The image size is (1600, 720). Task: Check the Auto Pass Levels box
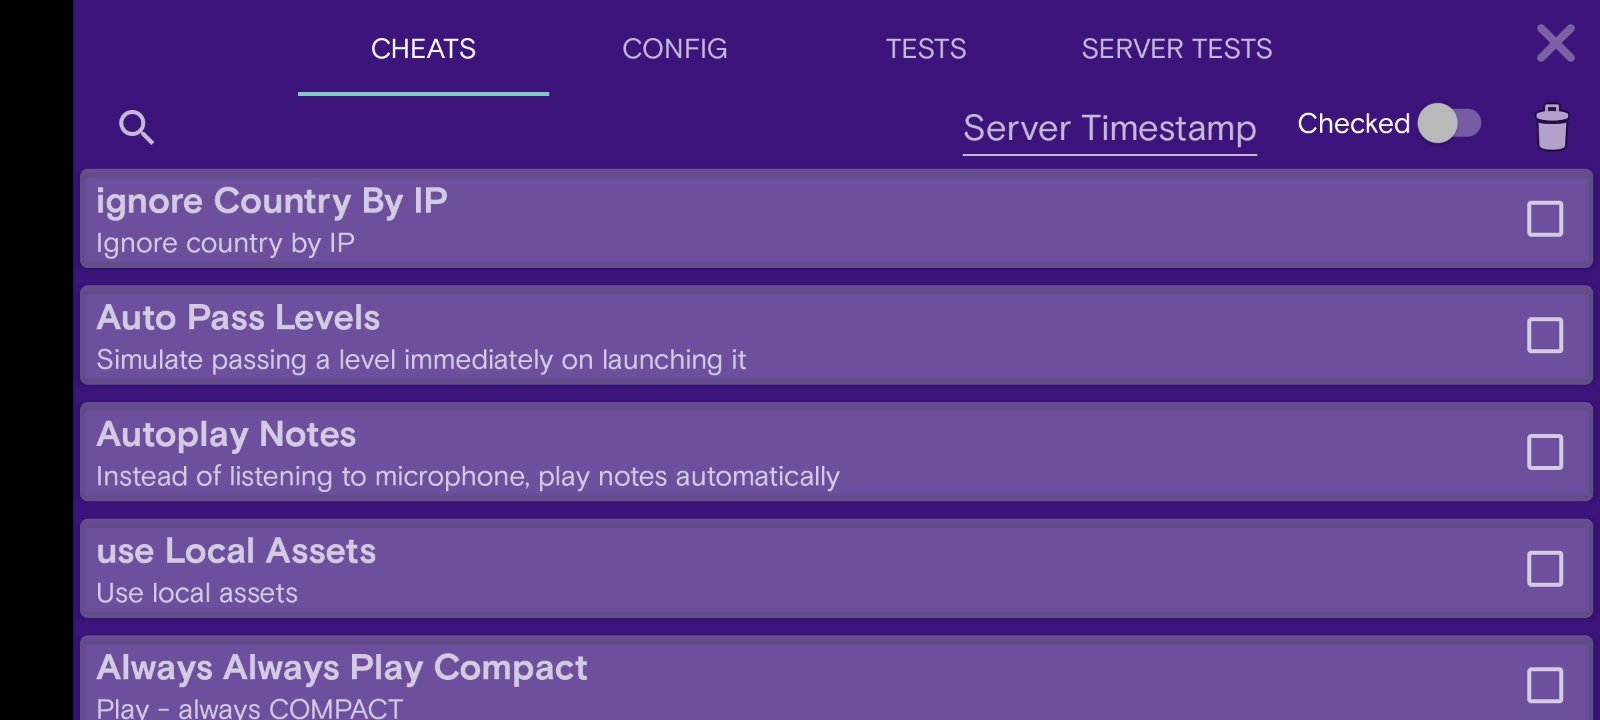click(1544, 336)
